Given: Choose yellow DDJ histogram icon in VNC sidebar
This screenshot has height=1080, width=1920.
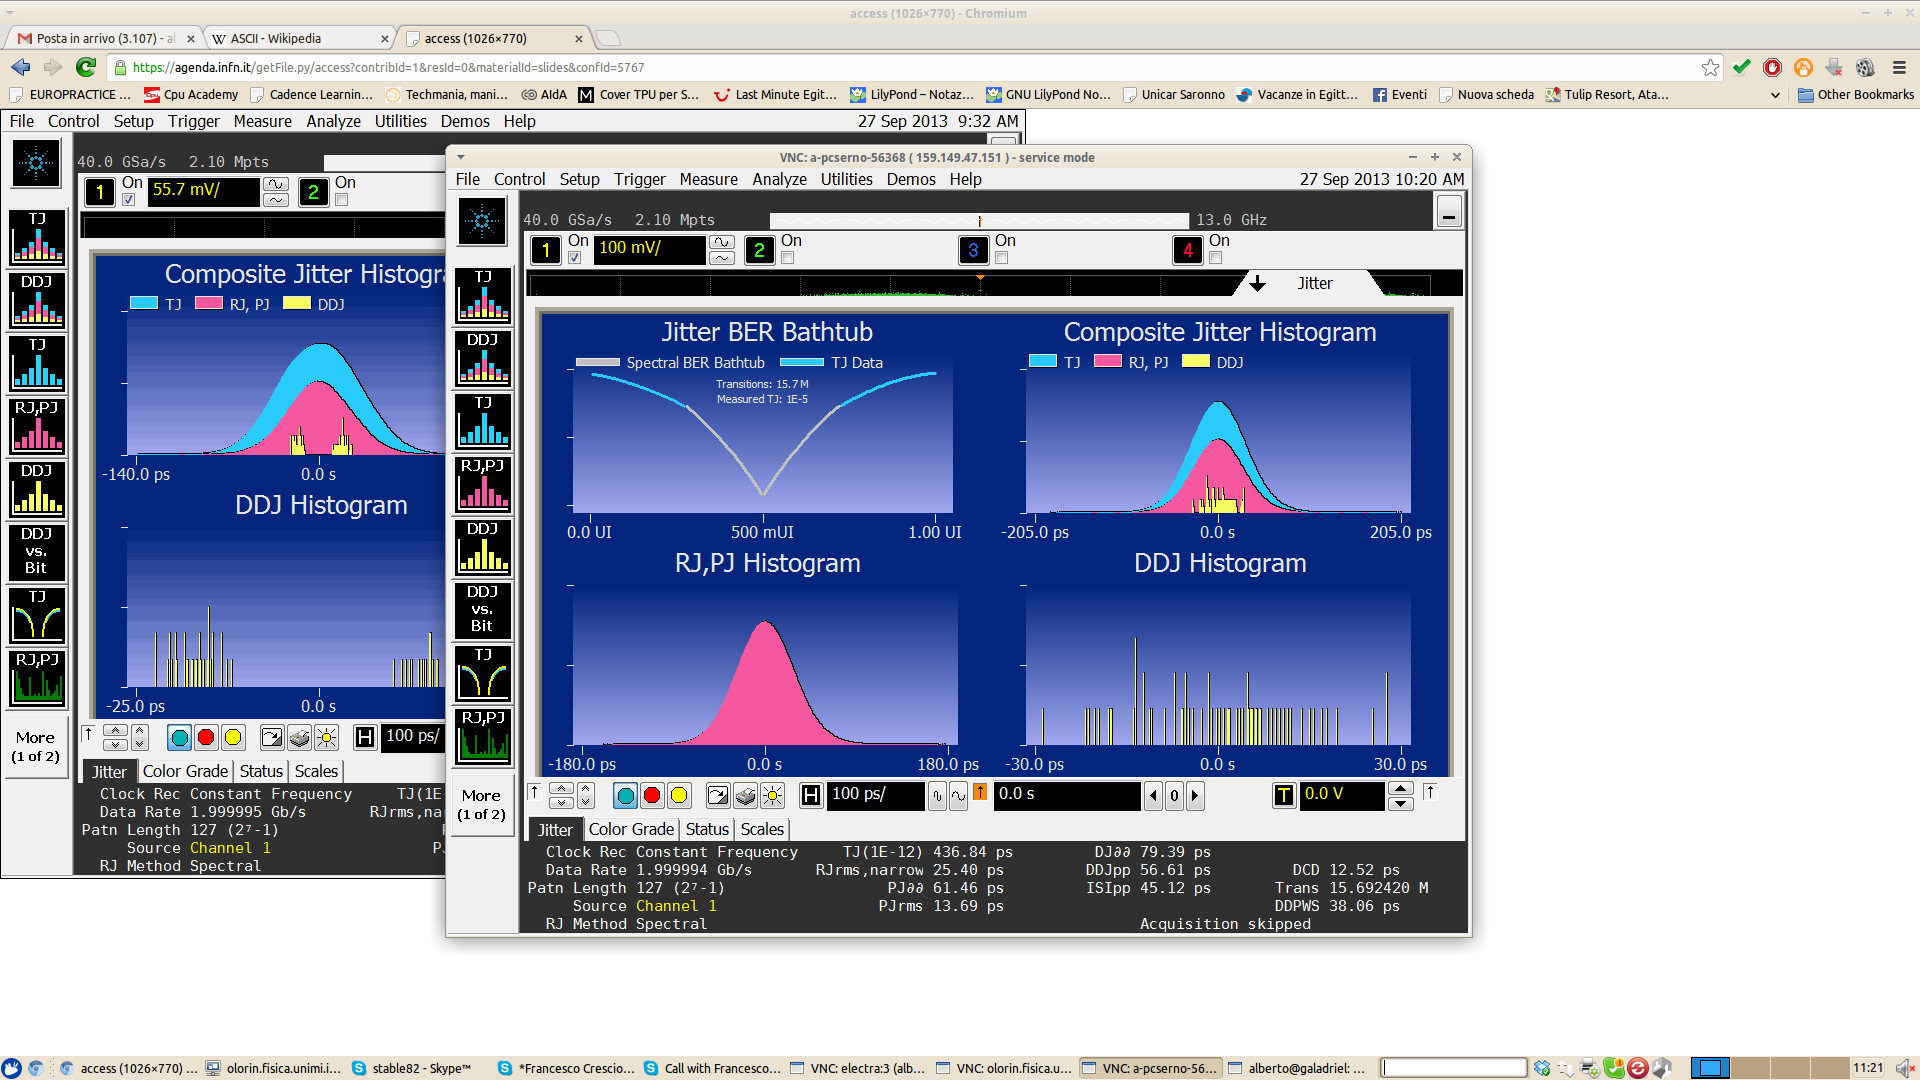Looking at the screenshot, I should (x=483, y=547).
